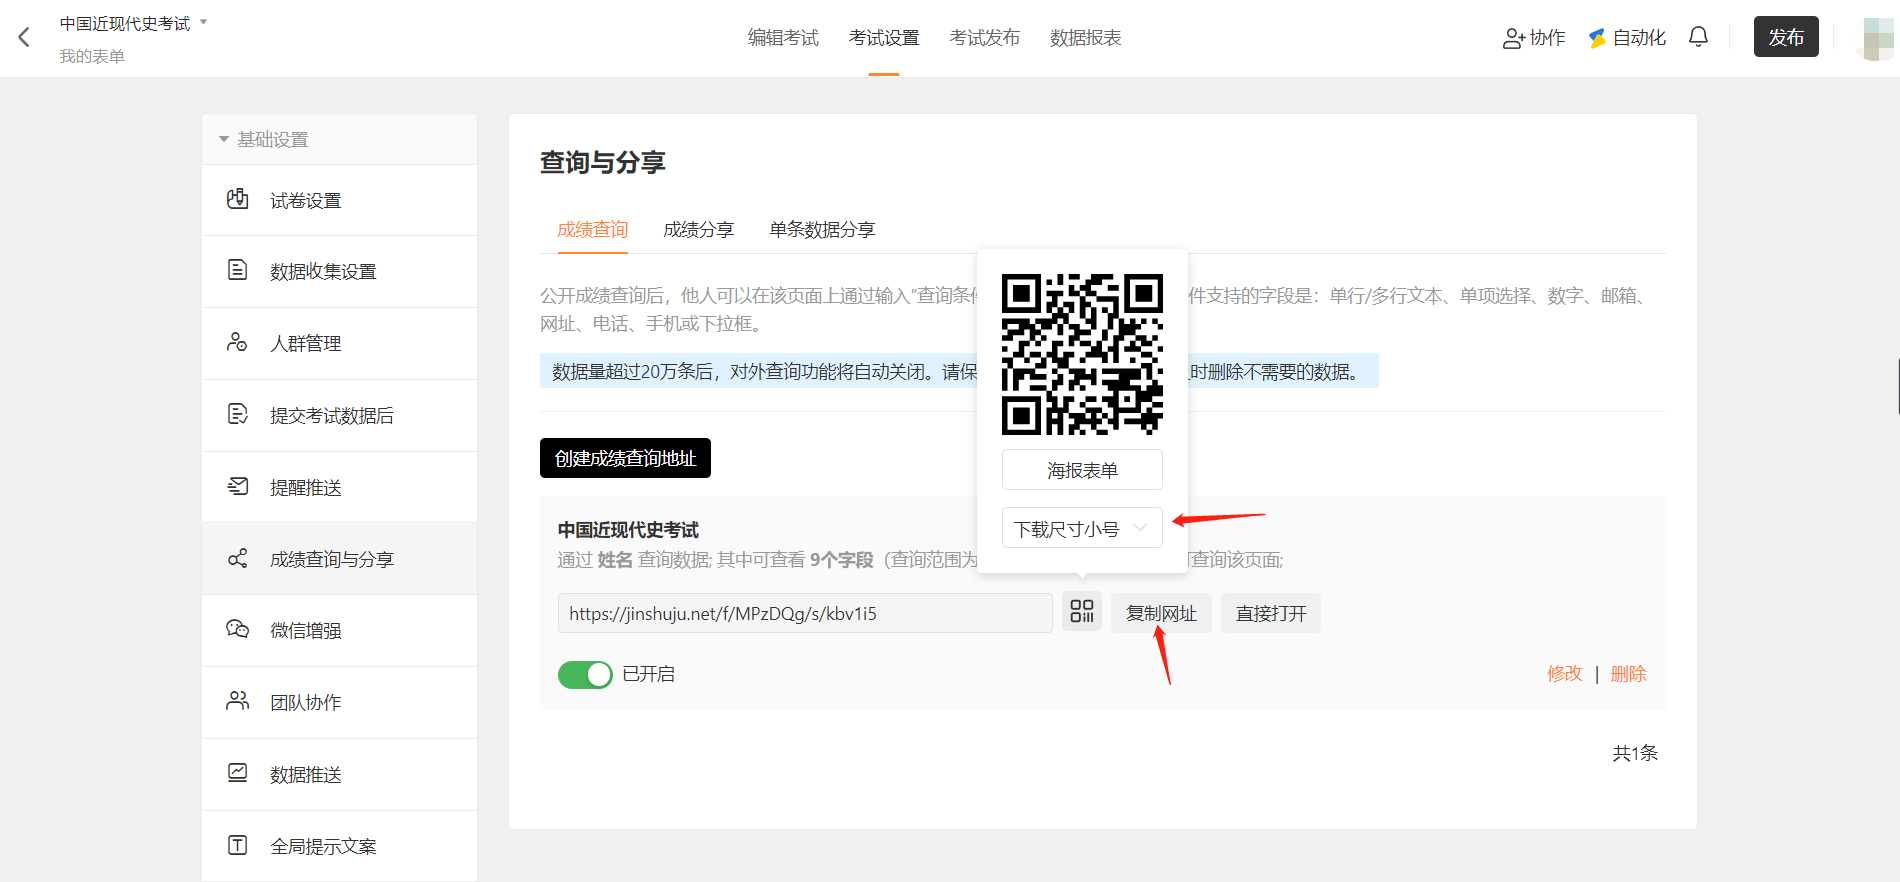Click the 发布 publish button
Screen dimensions: 1900x882
(1786, 37)
